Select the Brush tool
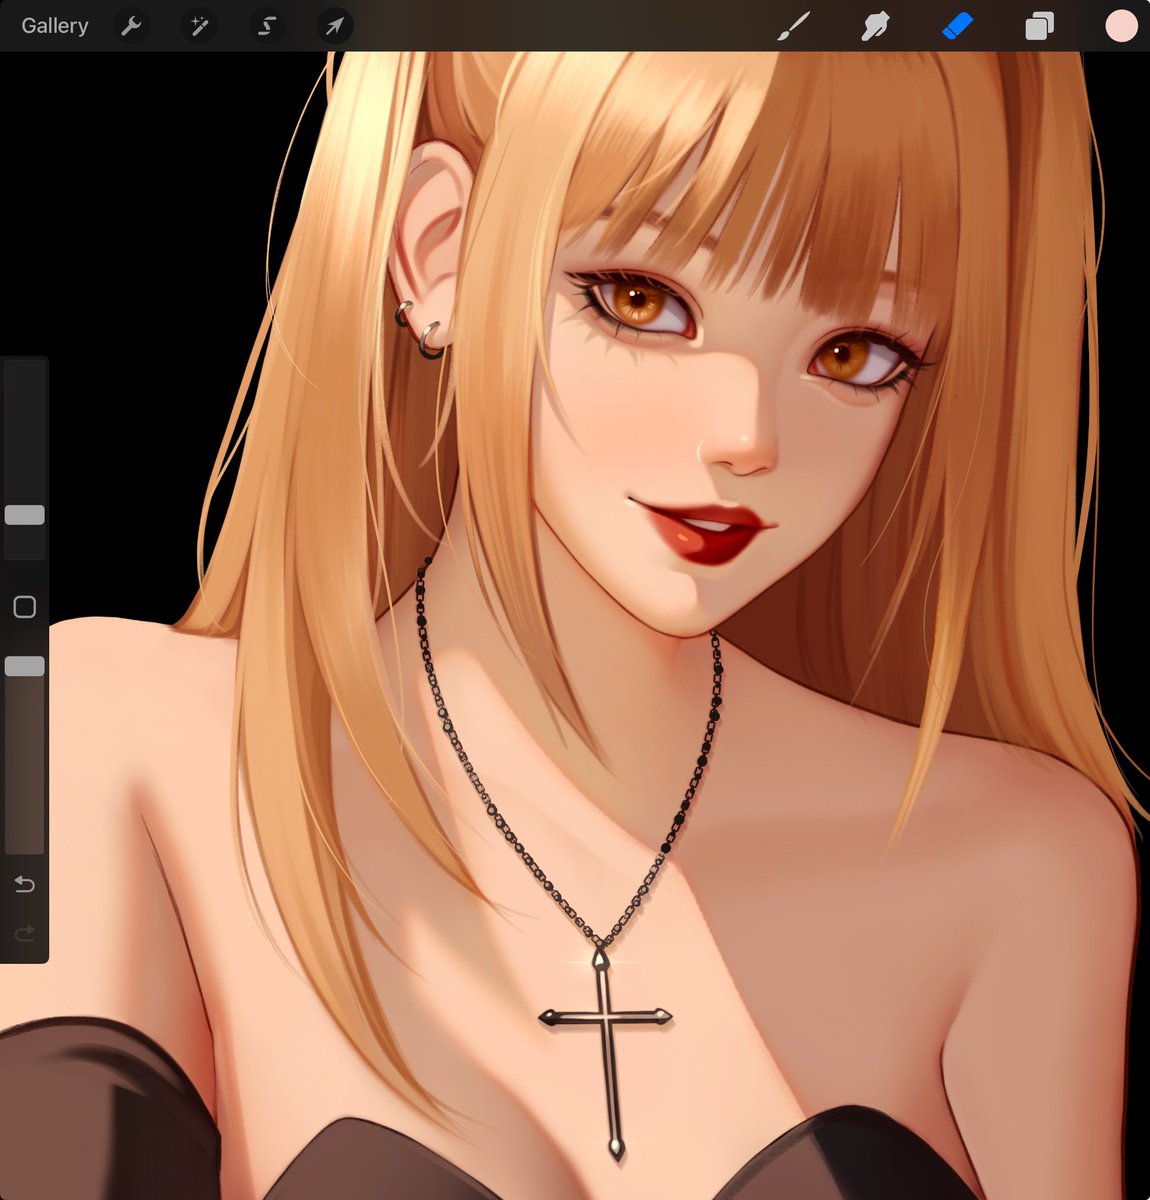Viewport: 1150px width, 1200px height. coord(794,26)
